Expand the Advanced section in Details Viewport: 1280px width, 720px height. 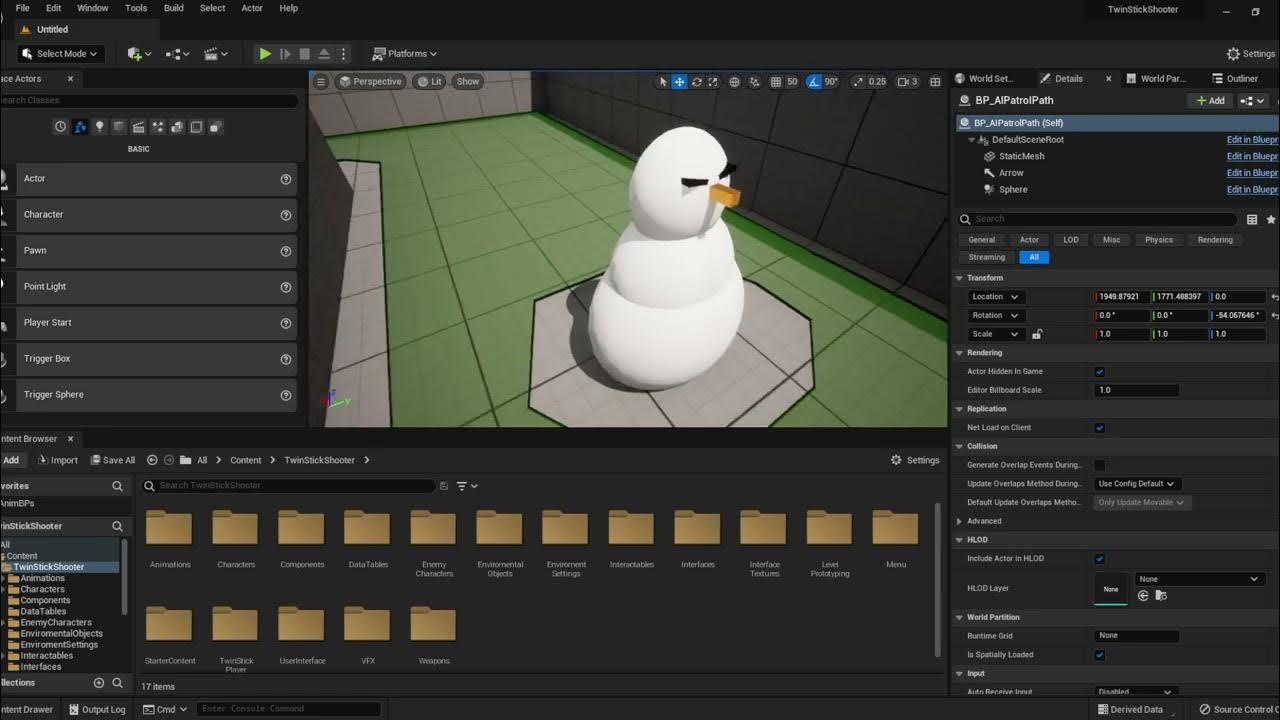(x=960, y=521)
